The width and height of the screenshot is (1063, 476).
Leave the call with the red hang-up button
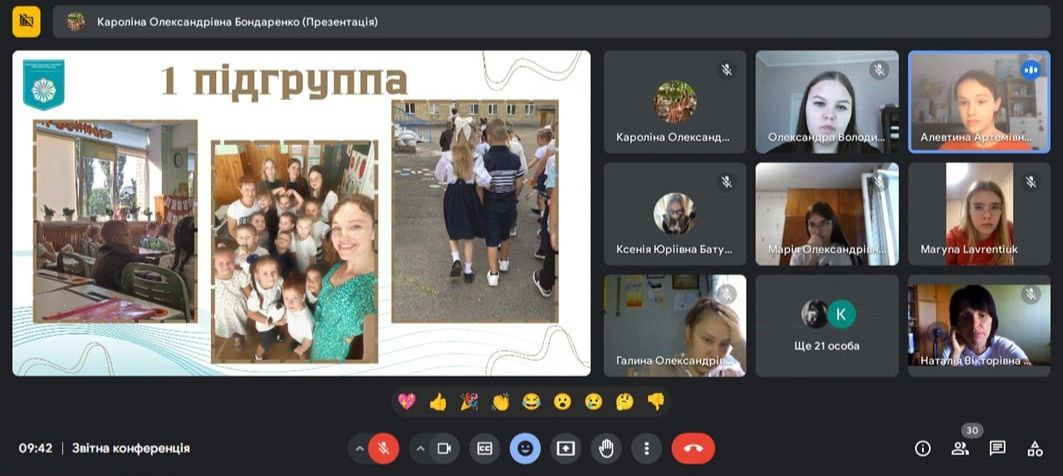693,448
